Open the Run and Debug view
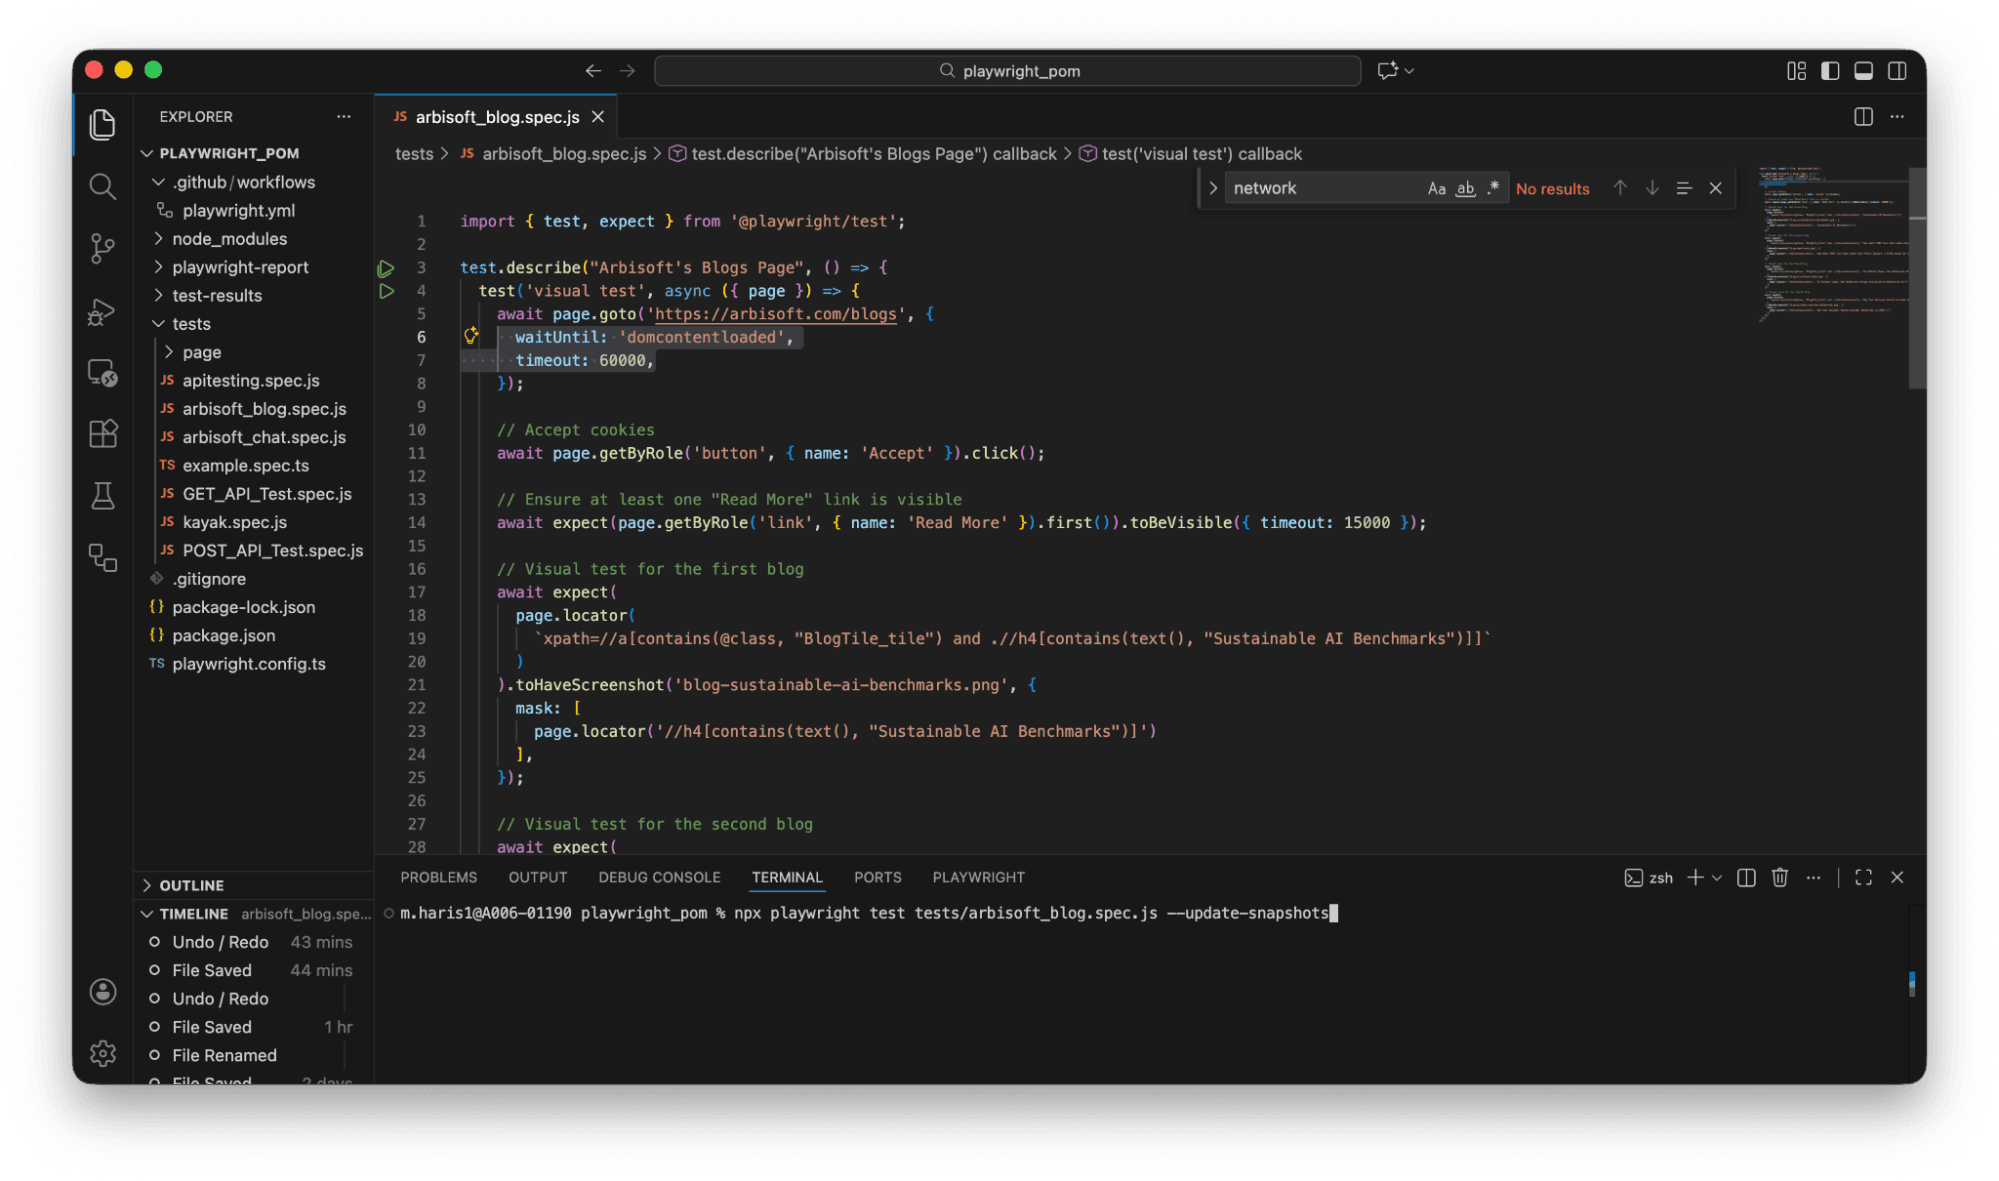Image resolution: width=1999 pixels, height=1181 pixels. tap(102, 312)
